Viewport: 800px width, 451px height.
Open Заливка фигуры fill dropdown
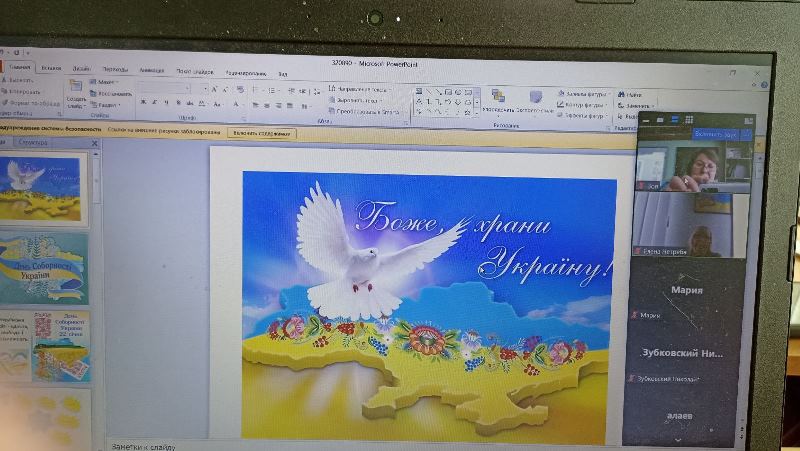[584, 94]
